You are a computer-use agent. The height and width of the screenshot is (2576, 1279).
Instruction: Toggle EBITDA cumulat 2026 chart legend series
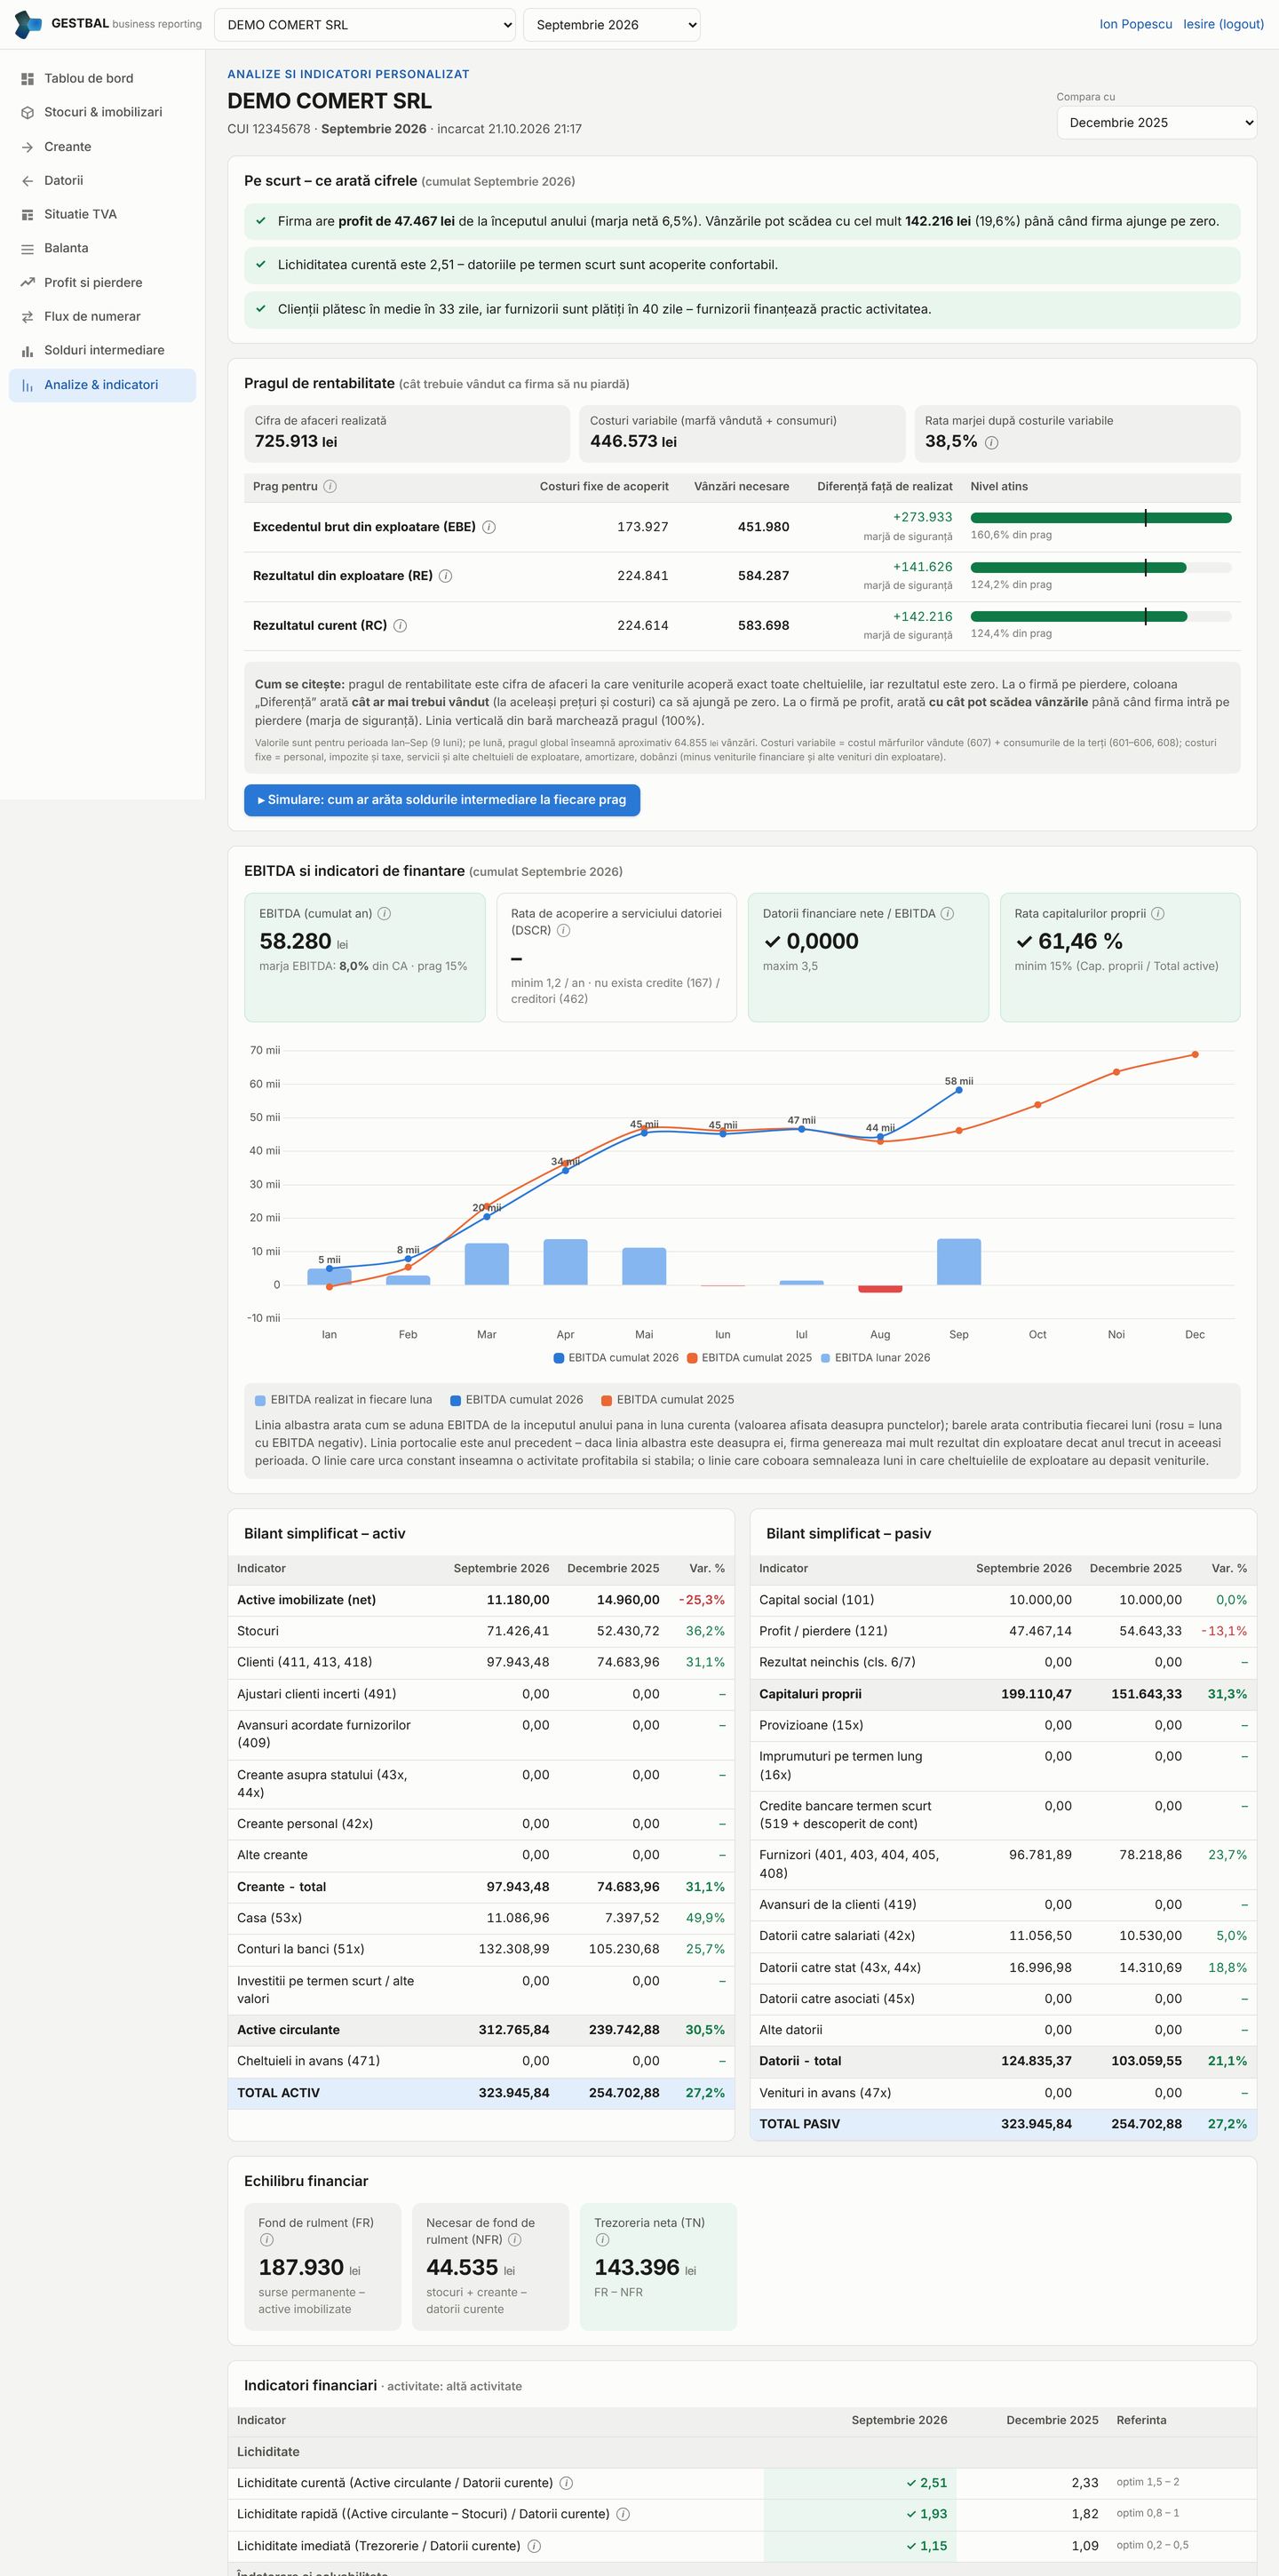click(616, 1358)
